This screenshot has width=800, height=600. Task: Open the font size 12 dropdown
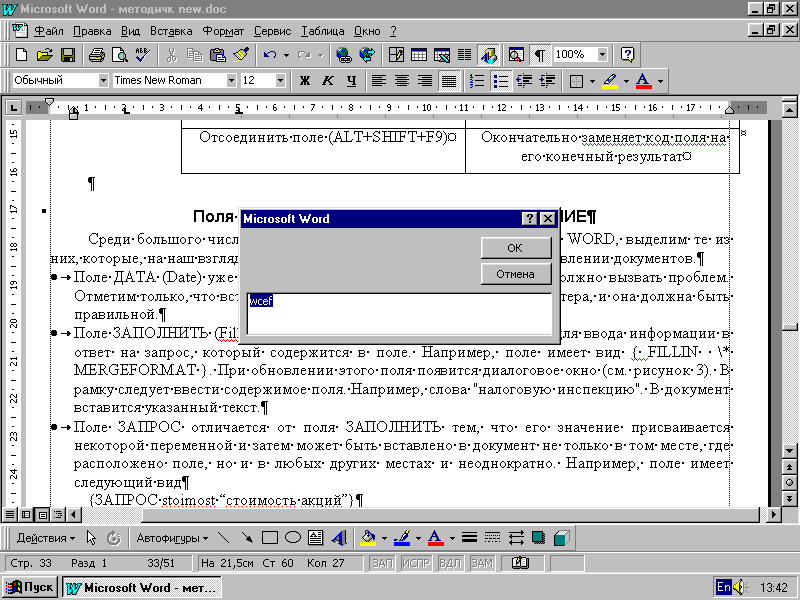pyautogui.click(x=280, y=81)
